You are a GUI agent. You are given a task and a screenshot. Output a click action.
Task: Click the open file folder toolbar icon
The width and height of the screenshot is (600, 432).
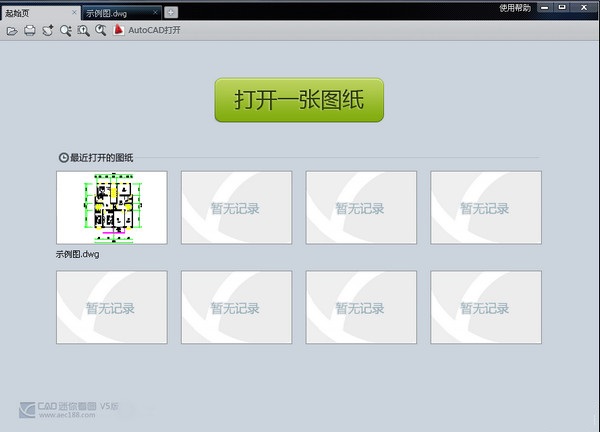[12, 31]
